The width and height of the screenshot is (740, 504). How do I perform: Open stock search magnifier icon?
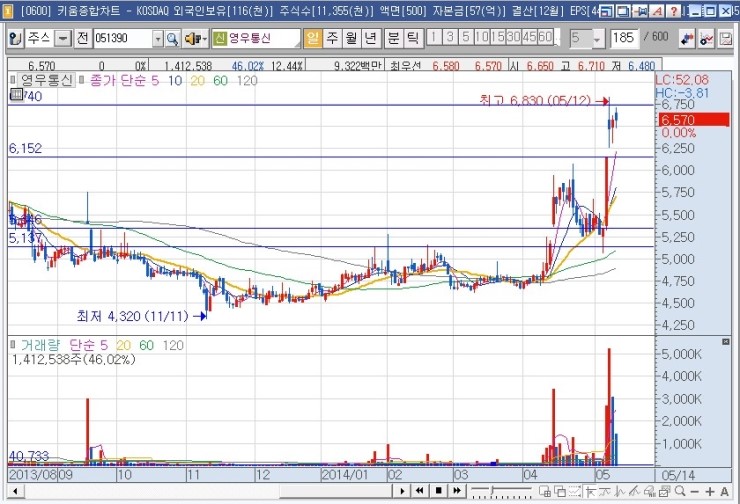click(172, 39)
